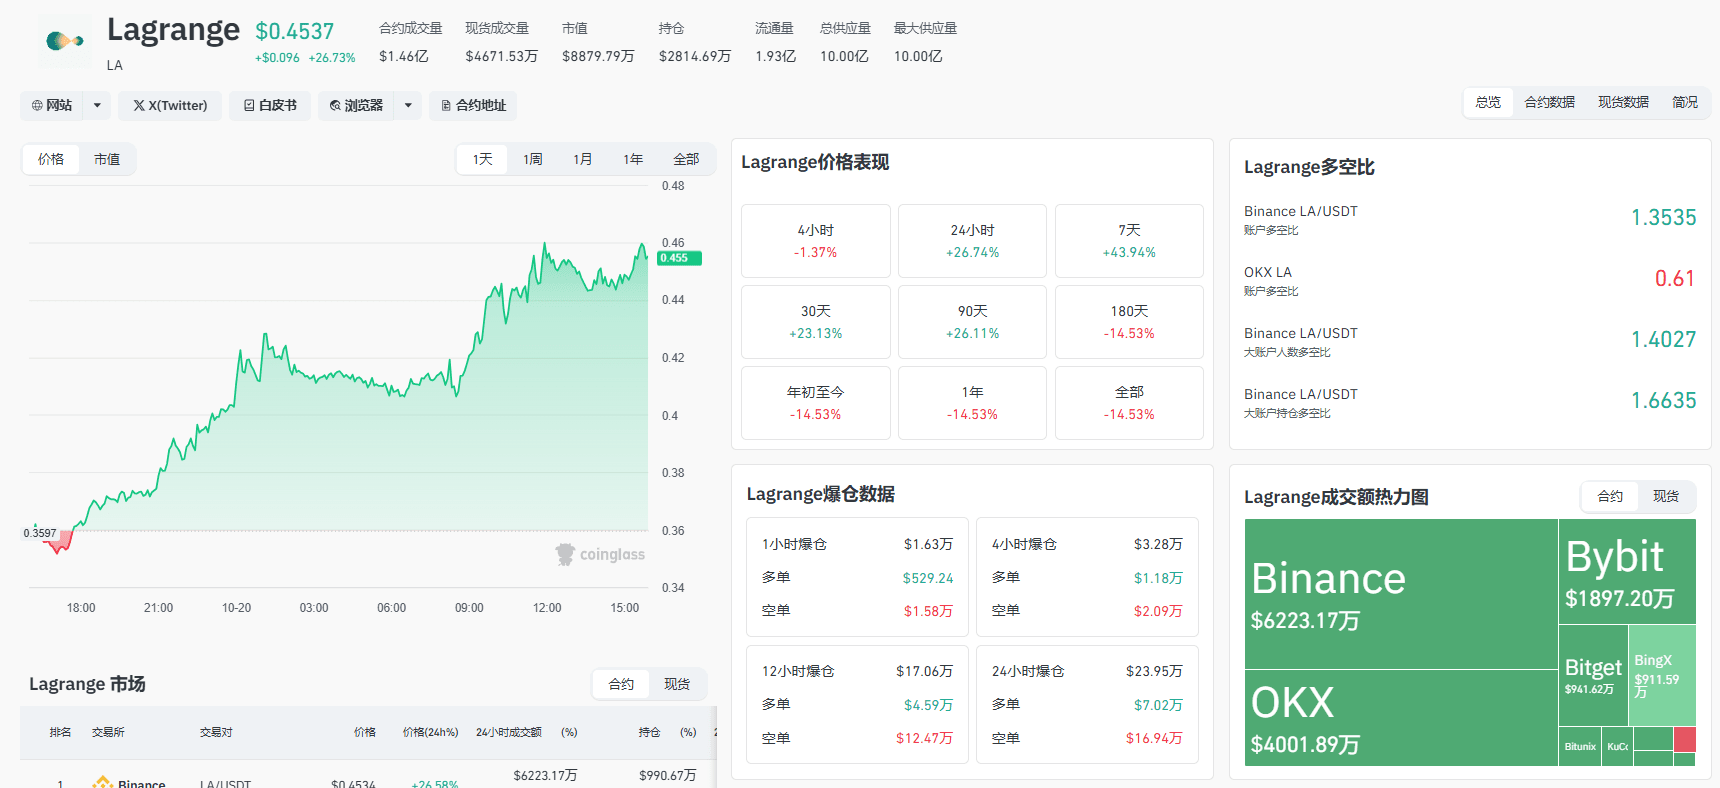Click the 12小时爆仓 total $17.06万
1720x788 pixels.
pyautogui.click(x=924, y=671)
